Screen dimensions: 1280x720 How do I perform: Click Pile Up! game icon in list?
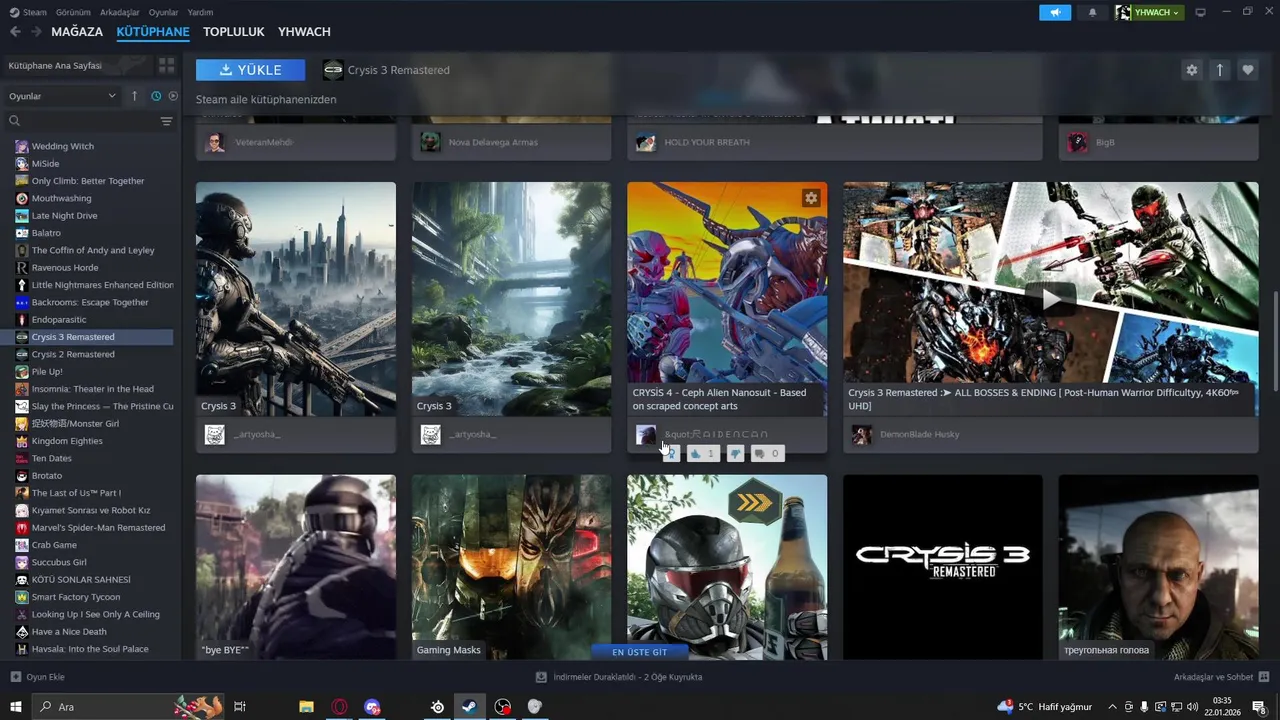(x=22, y=372)
